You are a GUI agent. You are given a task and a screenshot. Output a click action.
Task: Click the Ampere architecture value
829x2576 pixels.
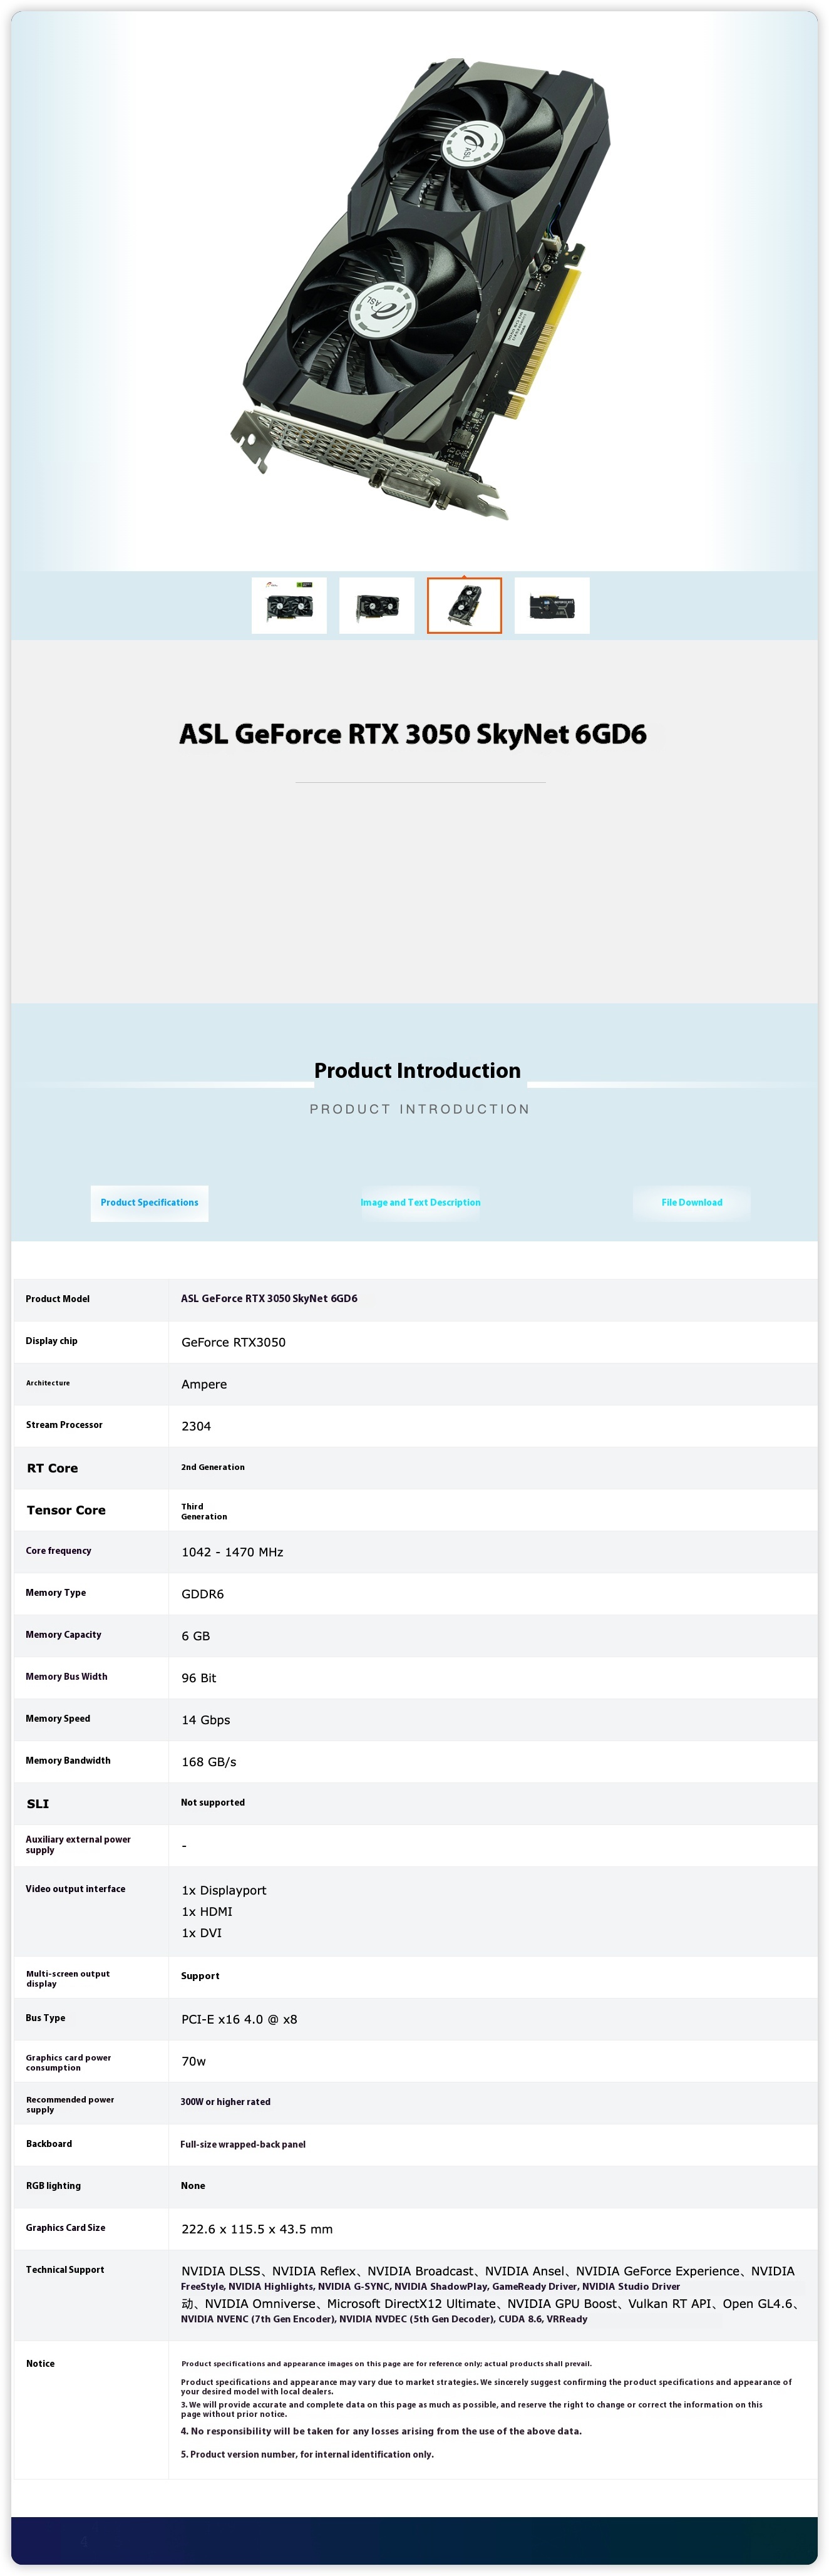point(204,1384)
